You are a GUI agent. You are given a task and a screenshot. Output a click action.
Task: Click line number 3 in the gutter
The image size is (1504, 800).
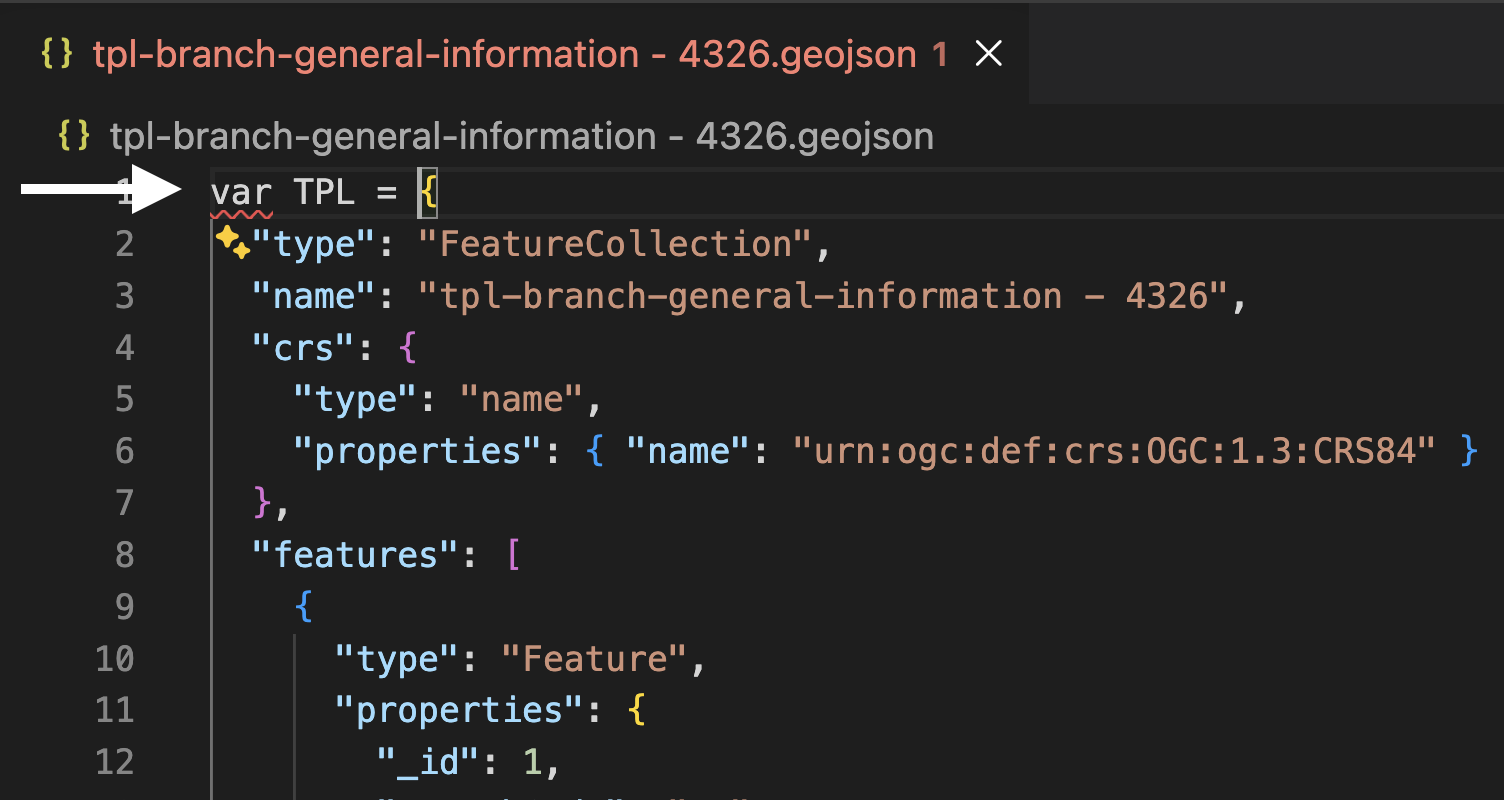tap(125, 296)
